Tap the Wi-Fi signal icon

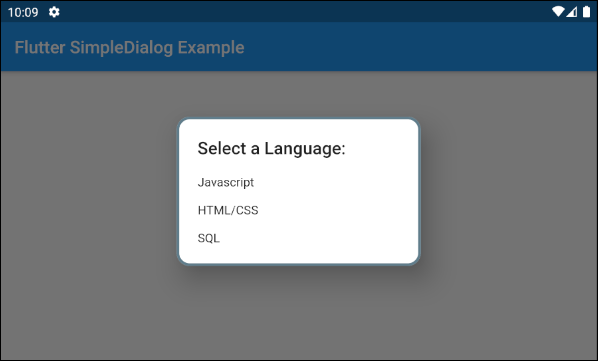(x=558, y=12)
